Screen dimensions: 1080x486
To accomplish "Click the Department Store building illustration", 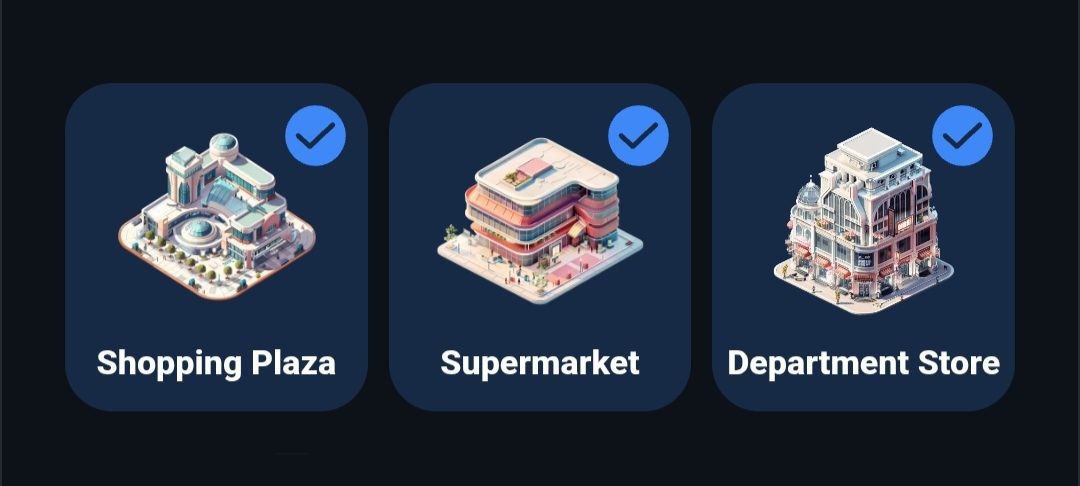I will [x=864, y=220].
